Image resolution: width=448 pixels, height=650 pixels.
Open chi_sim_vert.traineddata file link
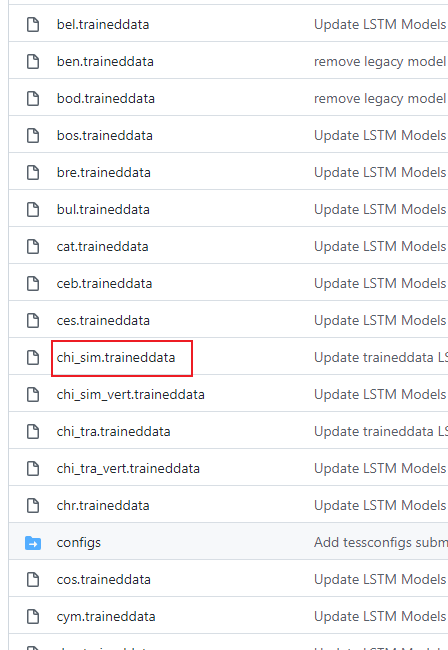coord(131,394)
